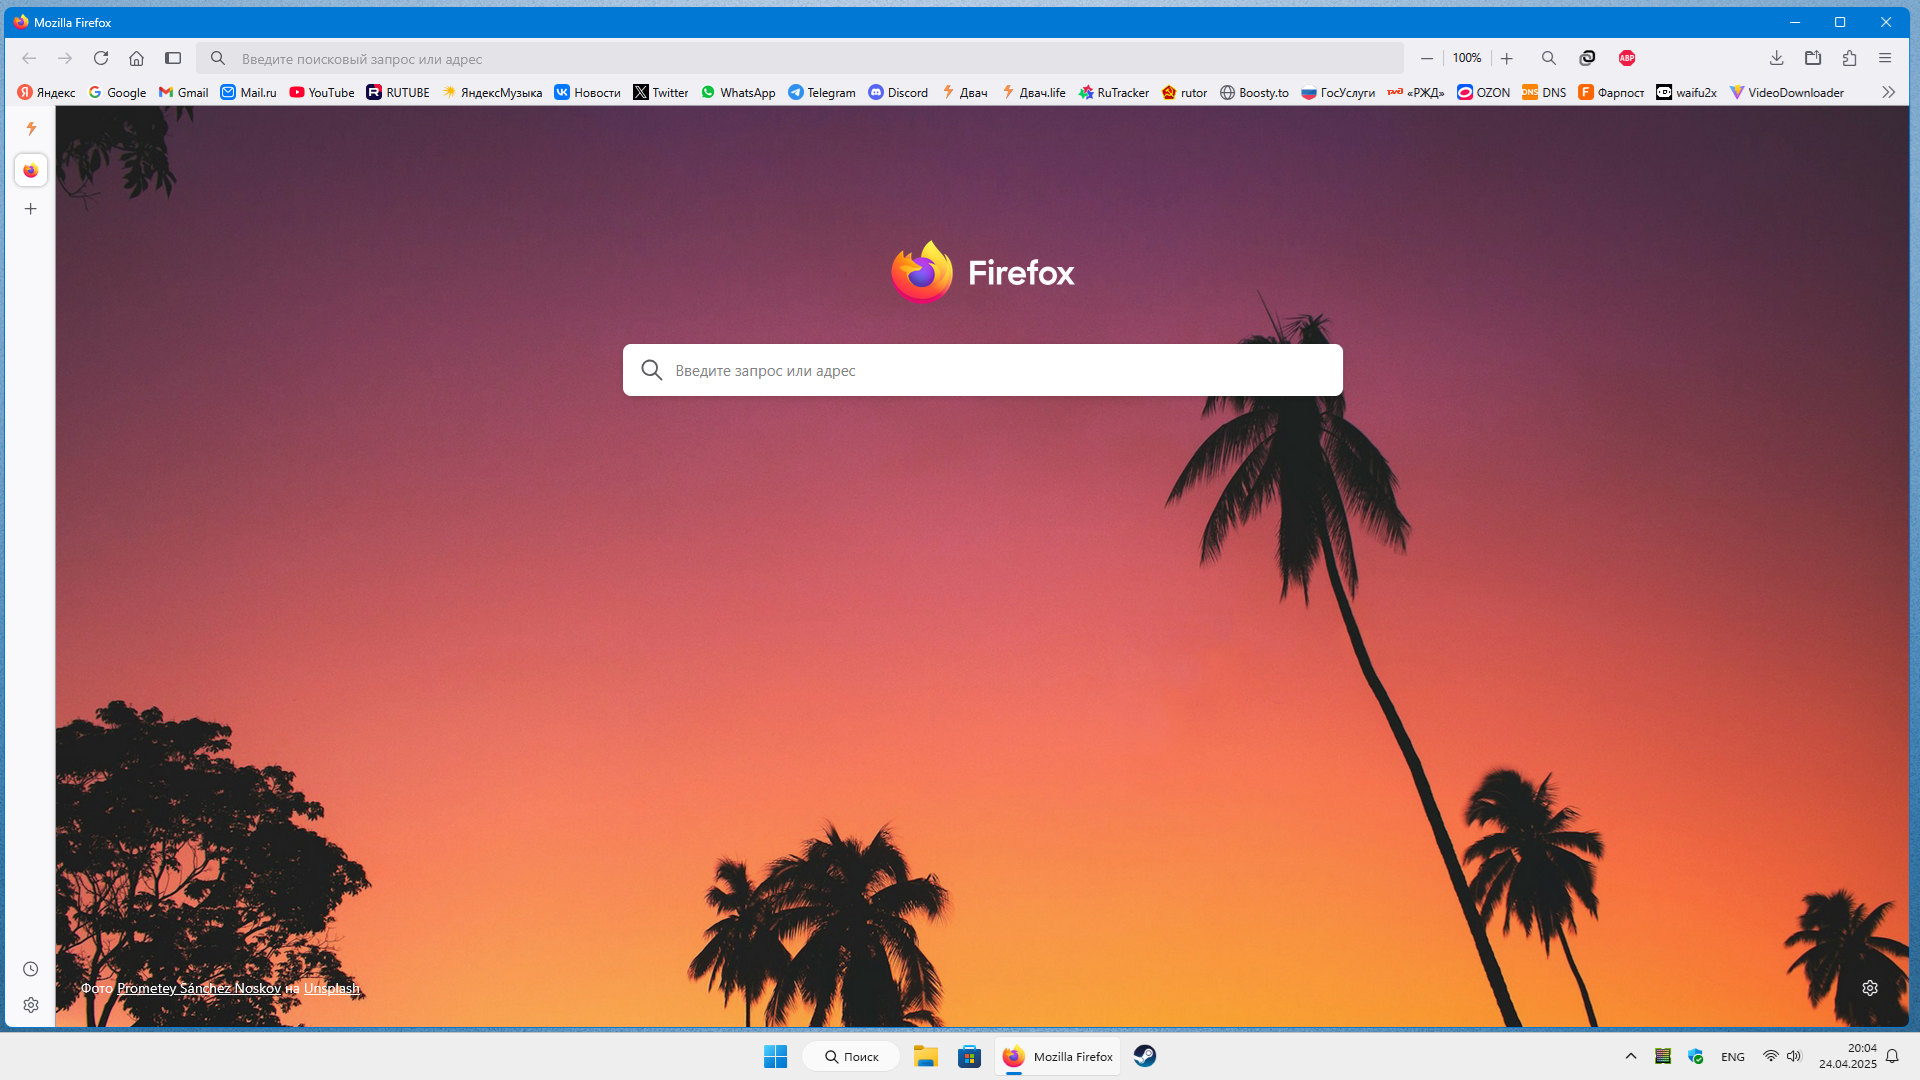Viewport: 1920px width, 1080px height.
Task: Open the waifu2x bookmark
Action: (1687, 92)
